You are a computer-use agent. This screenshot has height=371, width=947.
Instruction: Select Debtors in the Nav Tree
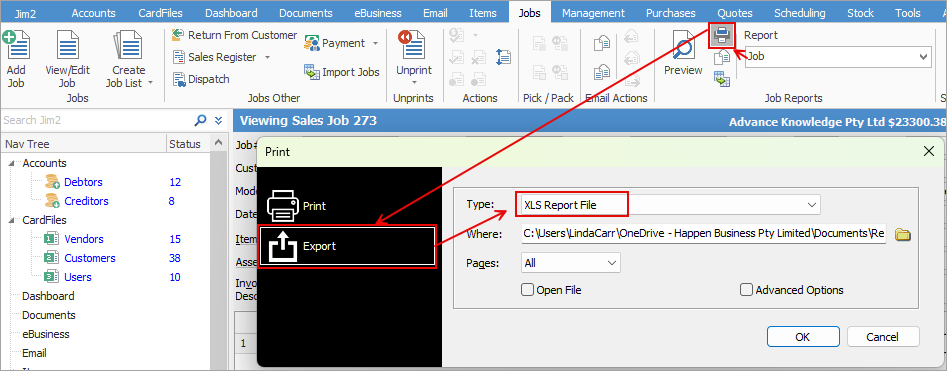pyautogui.click(x=83, y=182)
